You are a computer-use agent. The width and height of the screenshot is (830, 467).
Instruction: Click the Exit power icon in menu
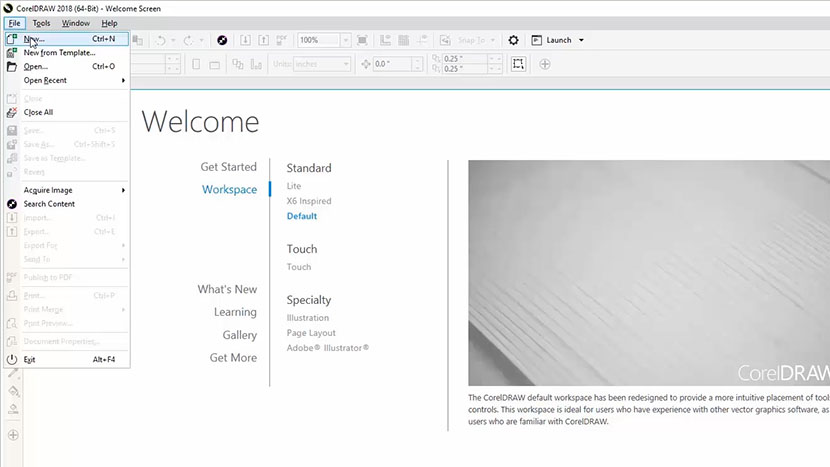click(12, 359)
